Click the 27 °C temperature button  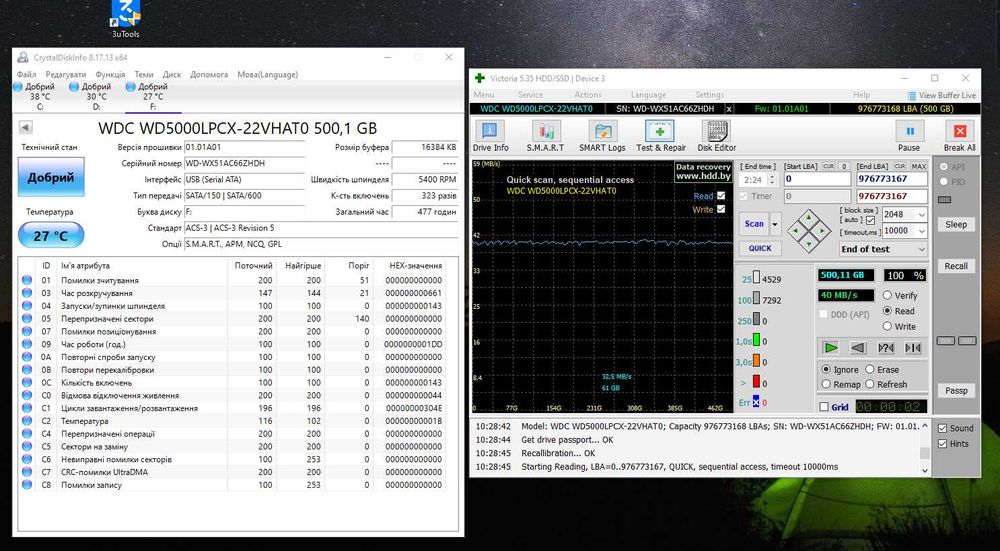coord(51,235)
